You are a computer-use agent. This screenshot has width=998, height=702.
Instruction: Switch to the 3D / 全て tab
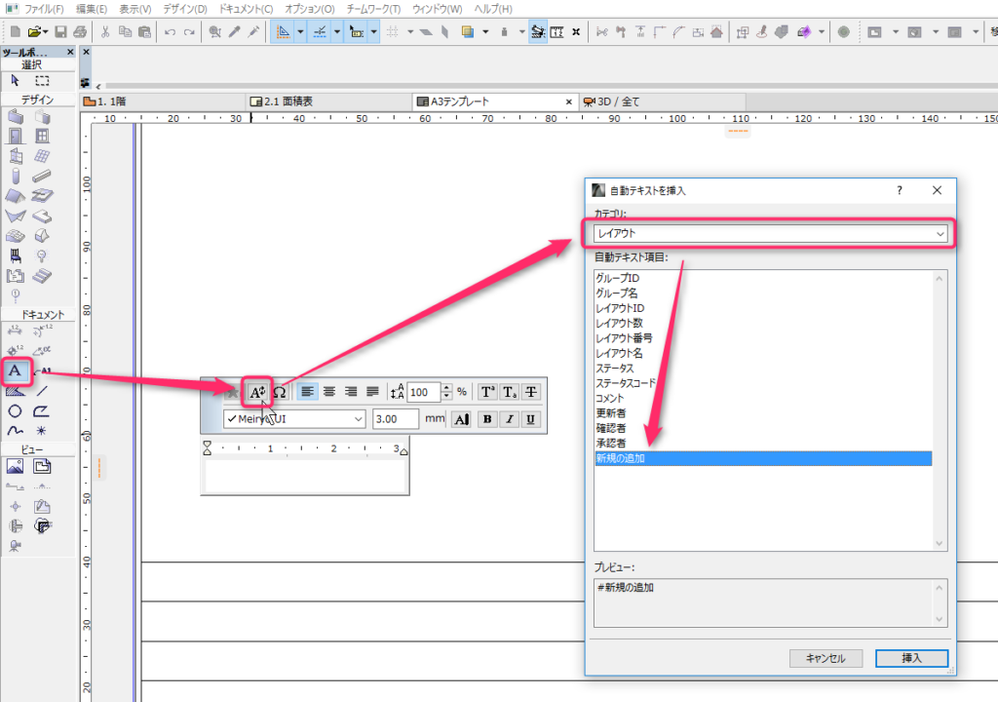[x=662, y=102]
